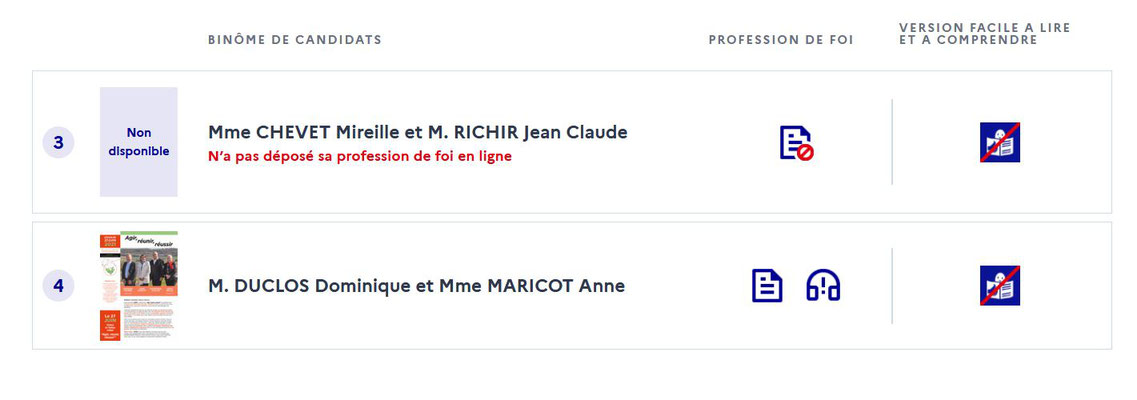
Task: Click the candidates' group photo in the flyer
Action: coord(149,267)
